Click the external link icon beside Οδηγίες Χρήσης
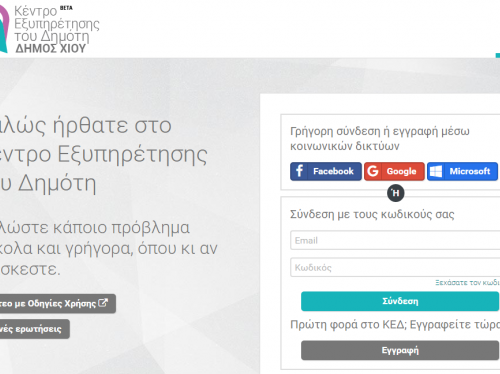The height and width of the screenshot is (374, 500). tap(103, 303)
